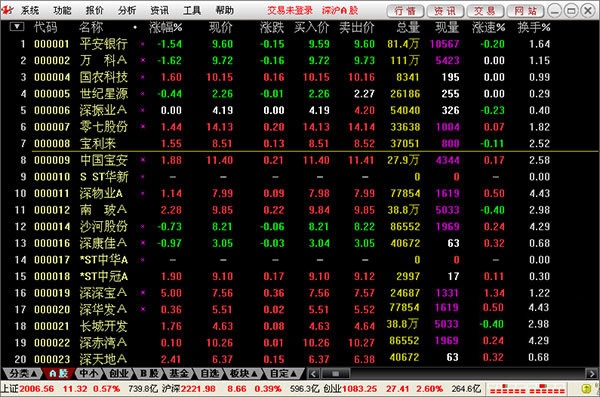
Task: Select stock row 平安银行
Action: (x=300, y=44)
